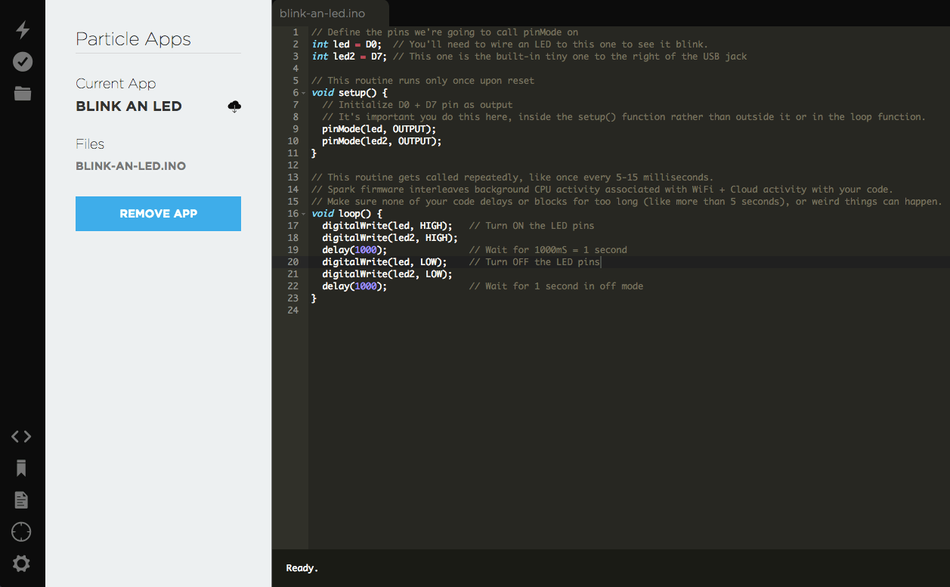Click 'pinMode(led2, OUTPUT);' on line 10

tap(382, 141)
